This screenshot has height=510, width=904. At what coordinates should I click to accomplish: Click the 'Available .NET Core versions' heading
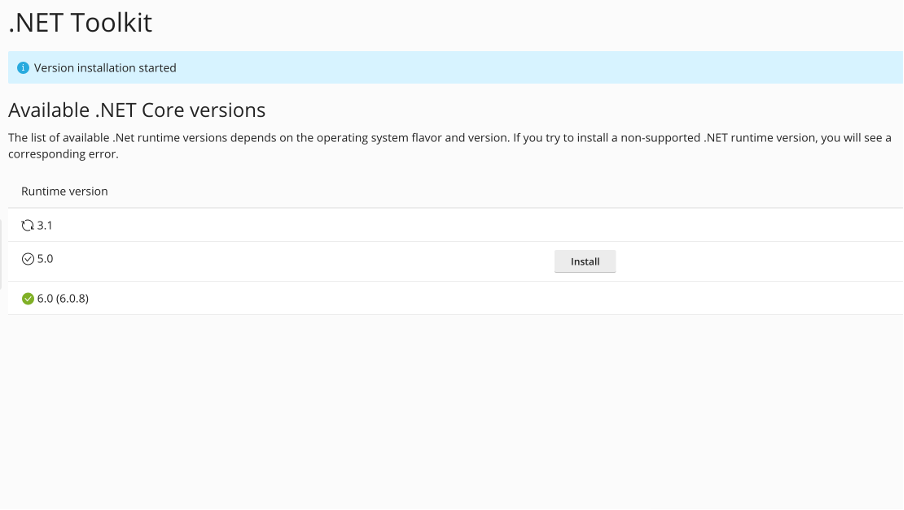coord(137,110)
